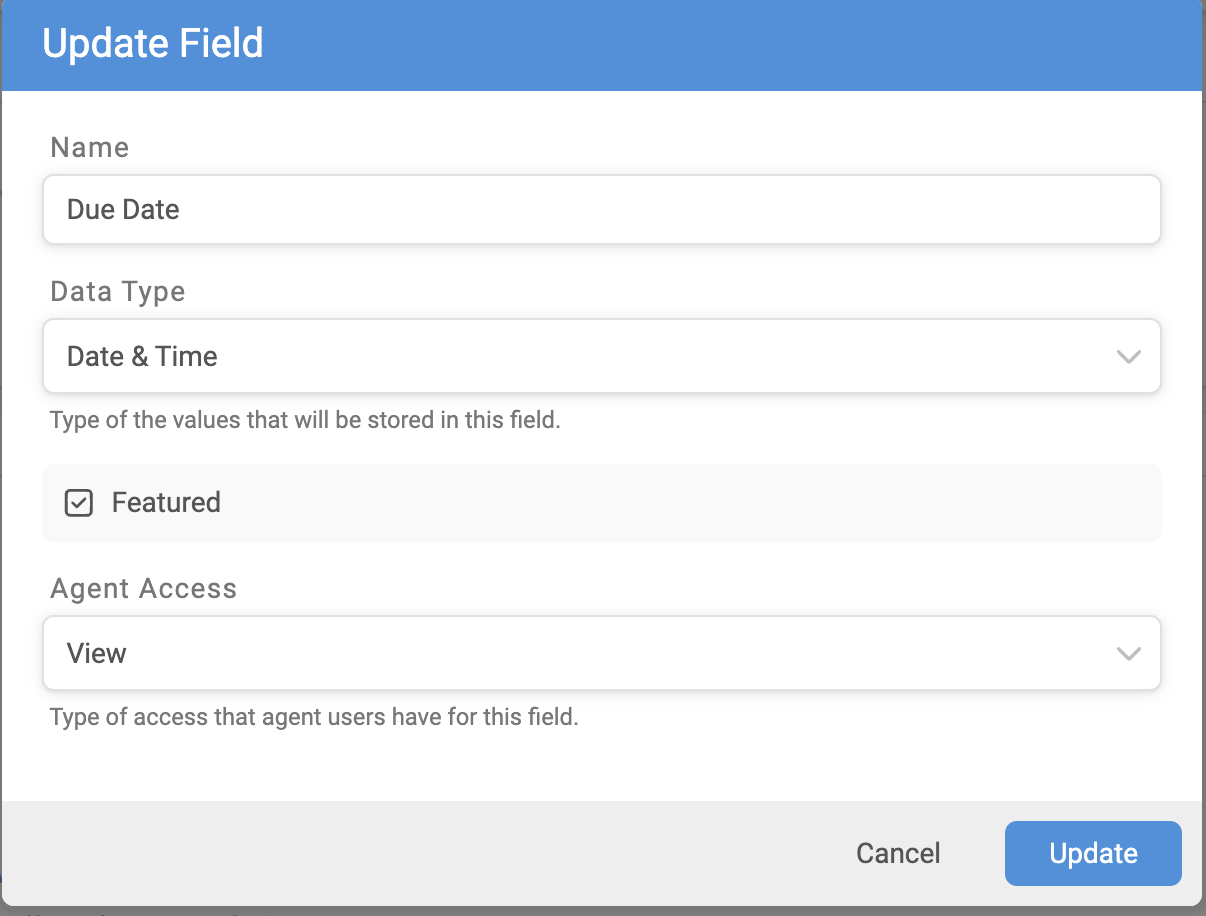The image size is (1206, 916).
Task: Focus the Name input field
Action: 600,210
